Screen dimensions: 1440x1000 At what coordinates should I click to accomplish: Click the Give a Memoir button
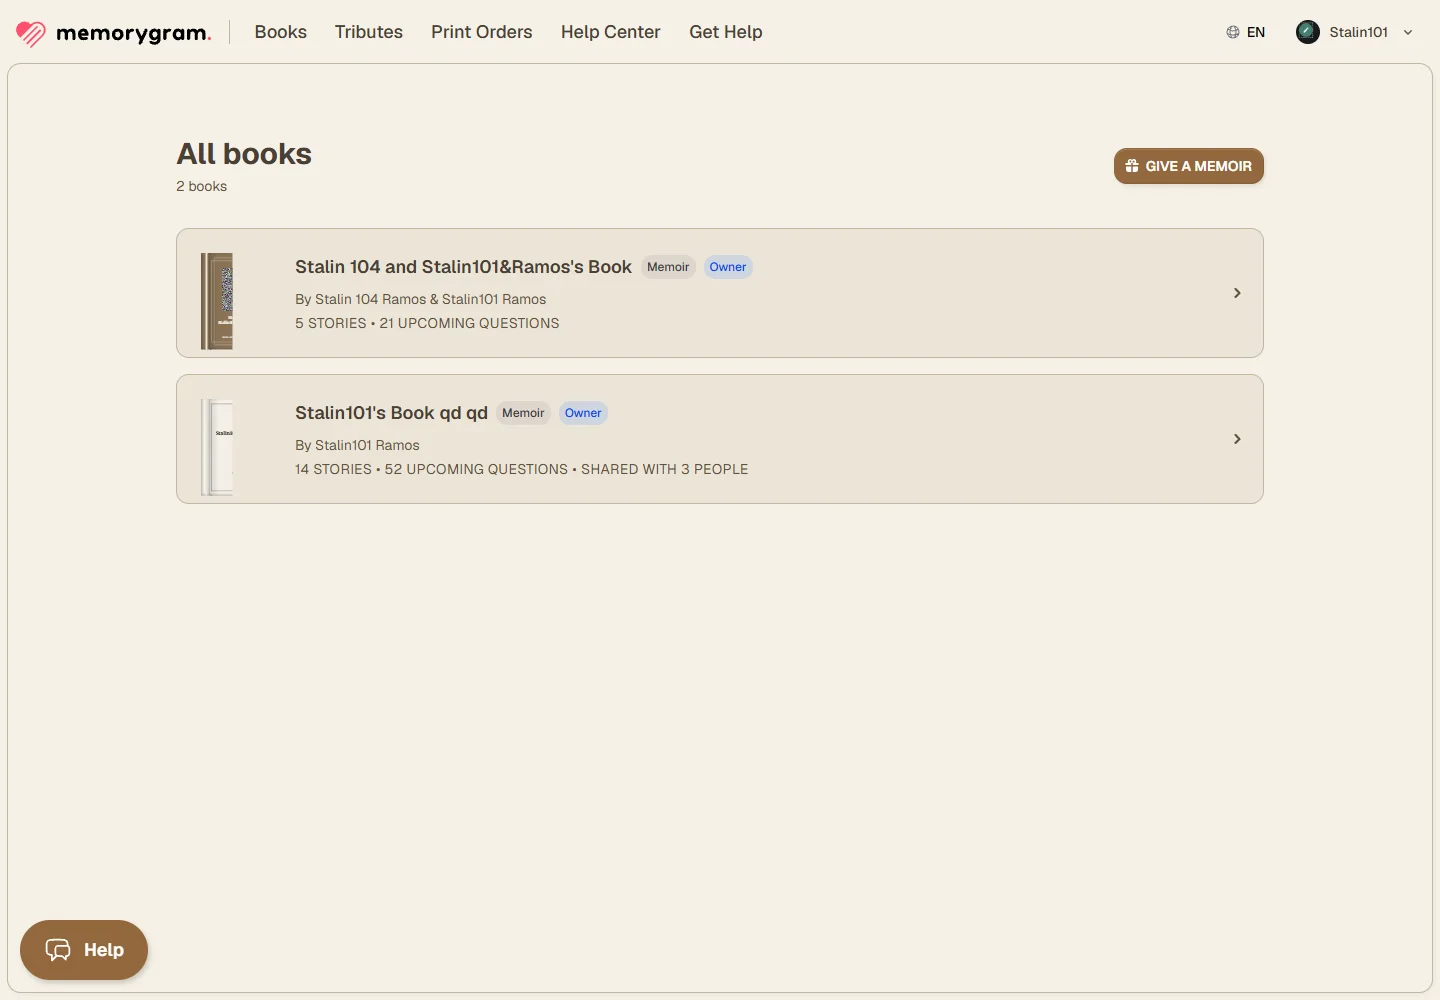pyautogui.click(x=1189, y=166)
